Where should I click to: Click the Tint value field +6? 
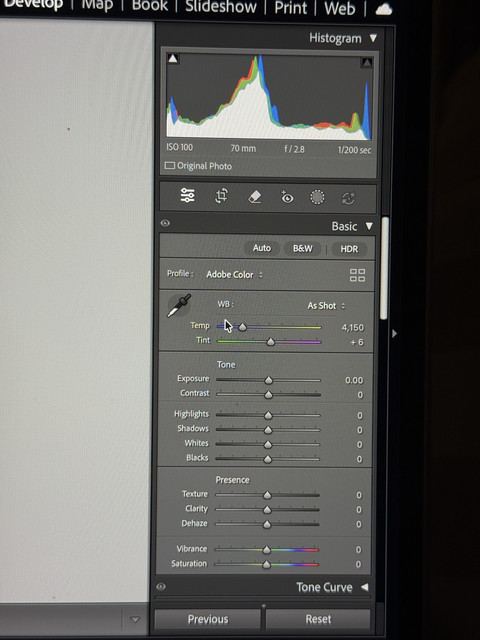(357, 342)
